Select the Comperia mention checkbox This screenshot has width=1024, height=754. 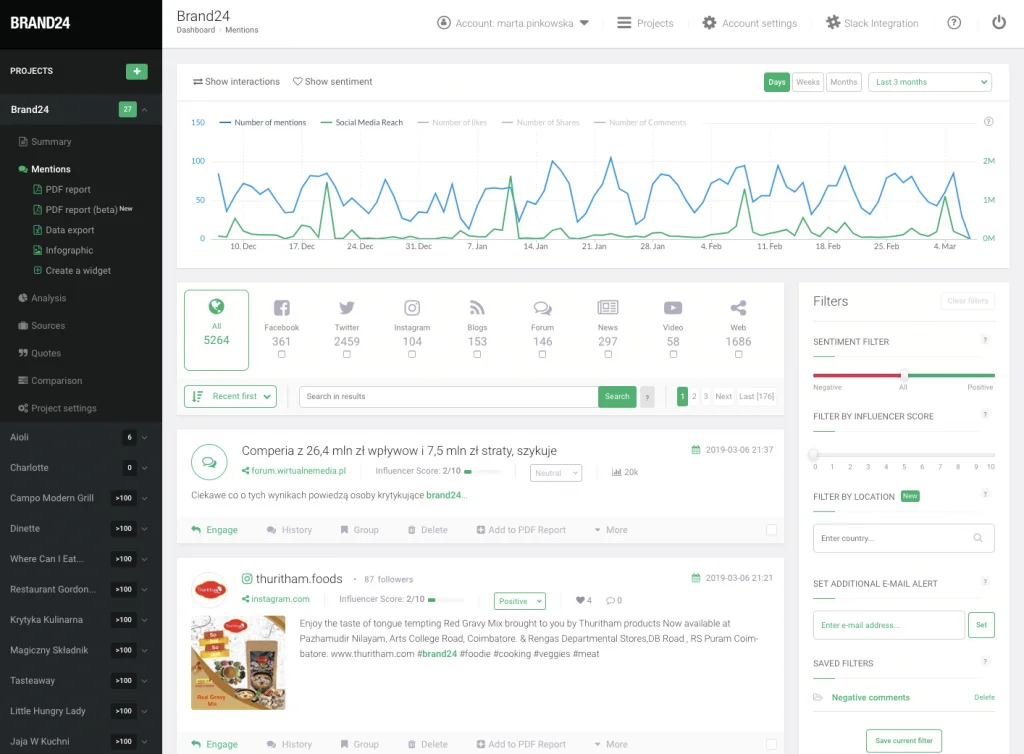click(771, 530)
